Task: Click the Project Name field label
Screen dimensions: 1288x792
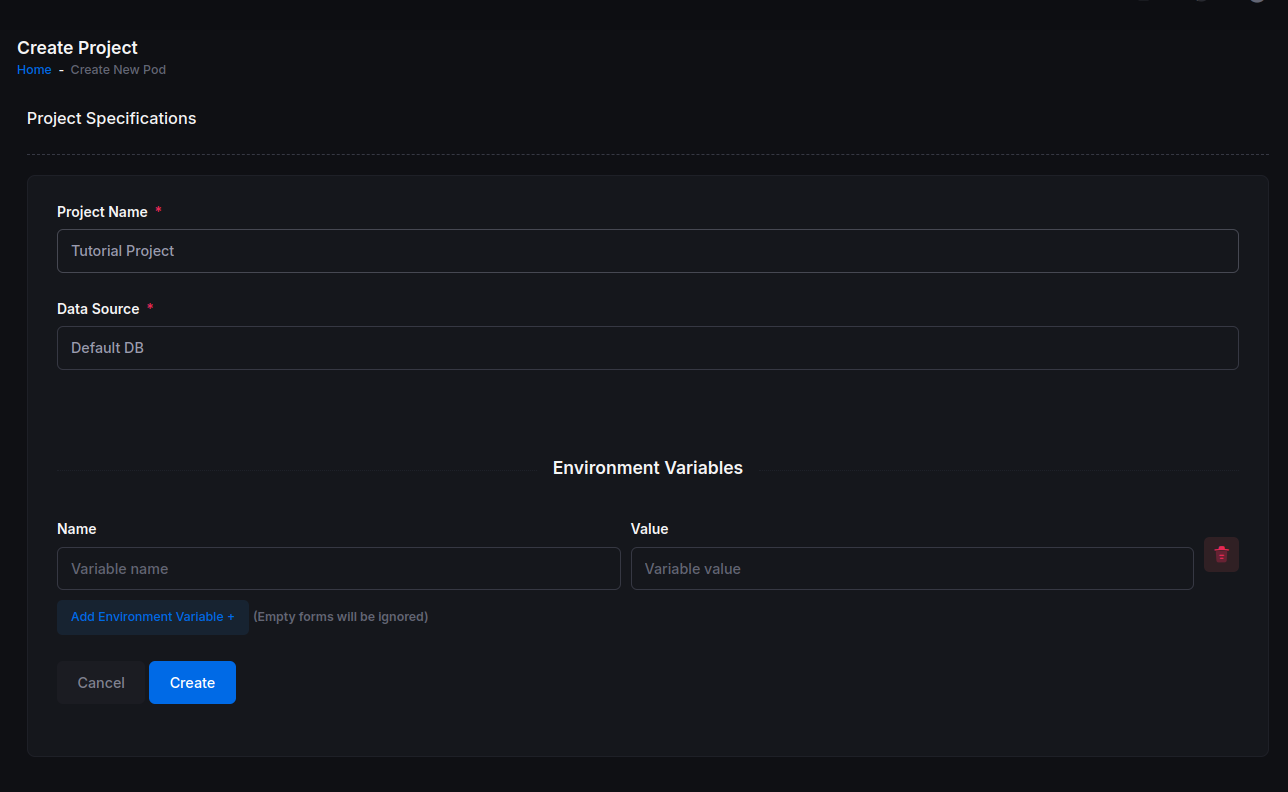Action: point(102,212)
